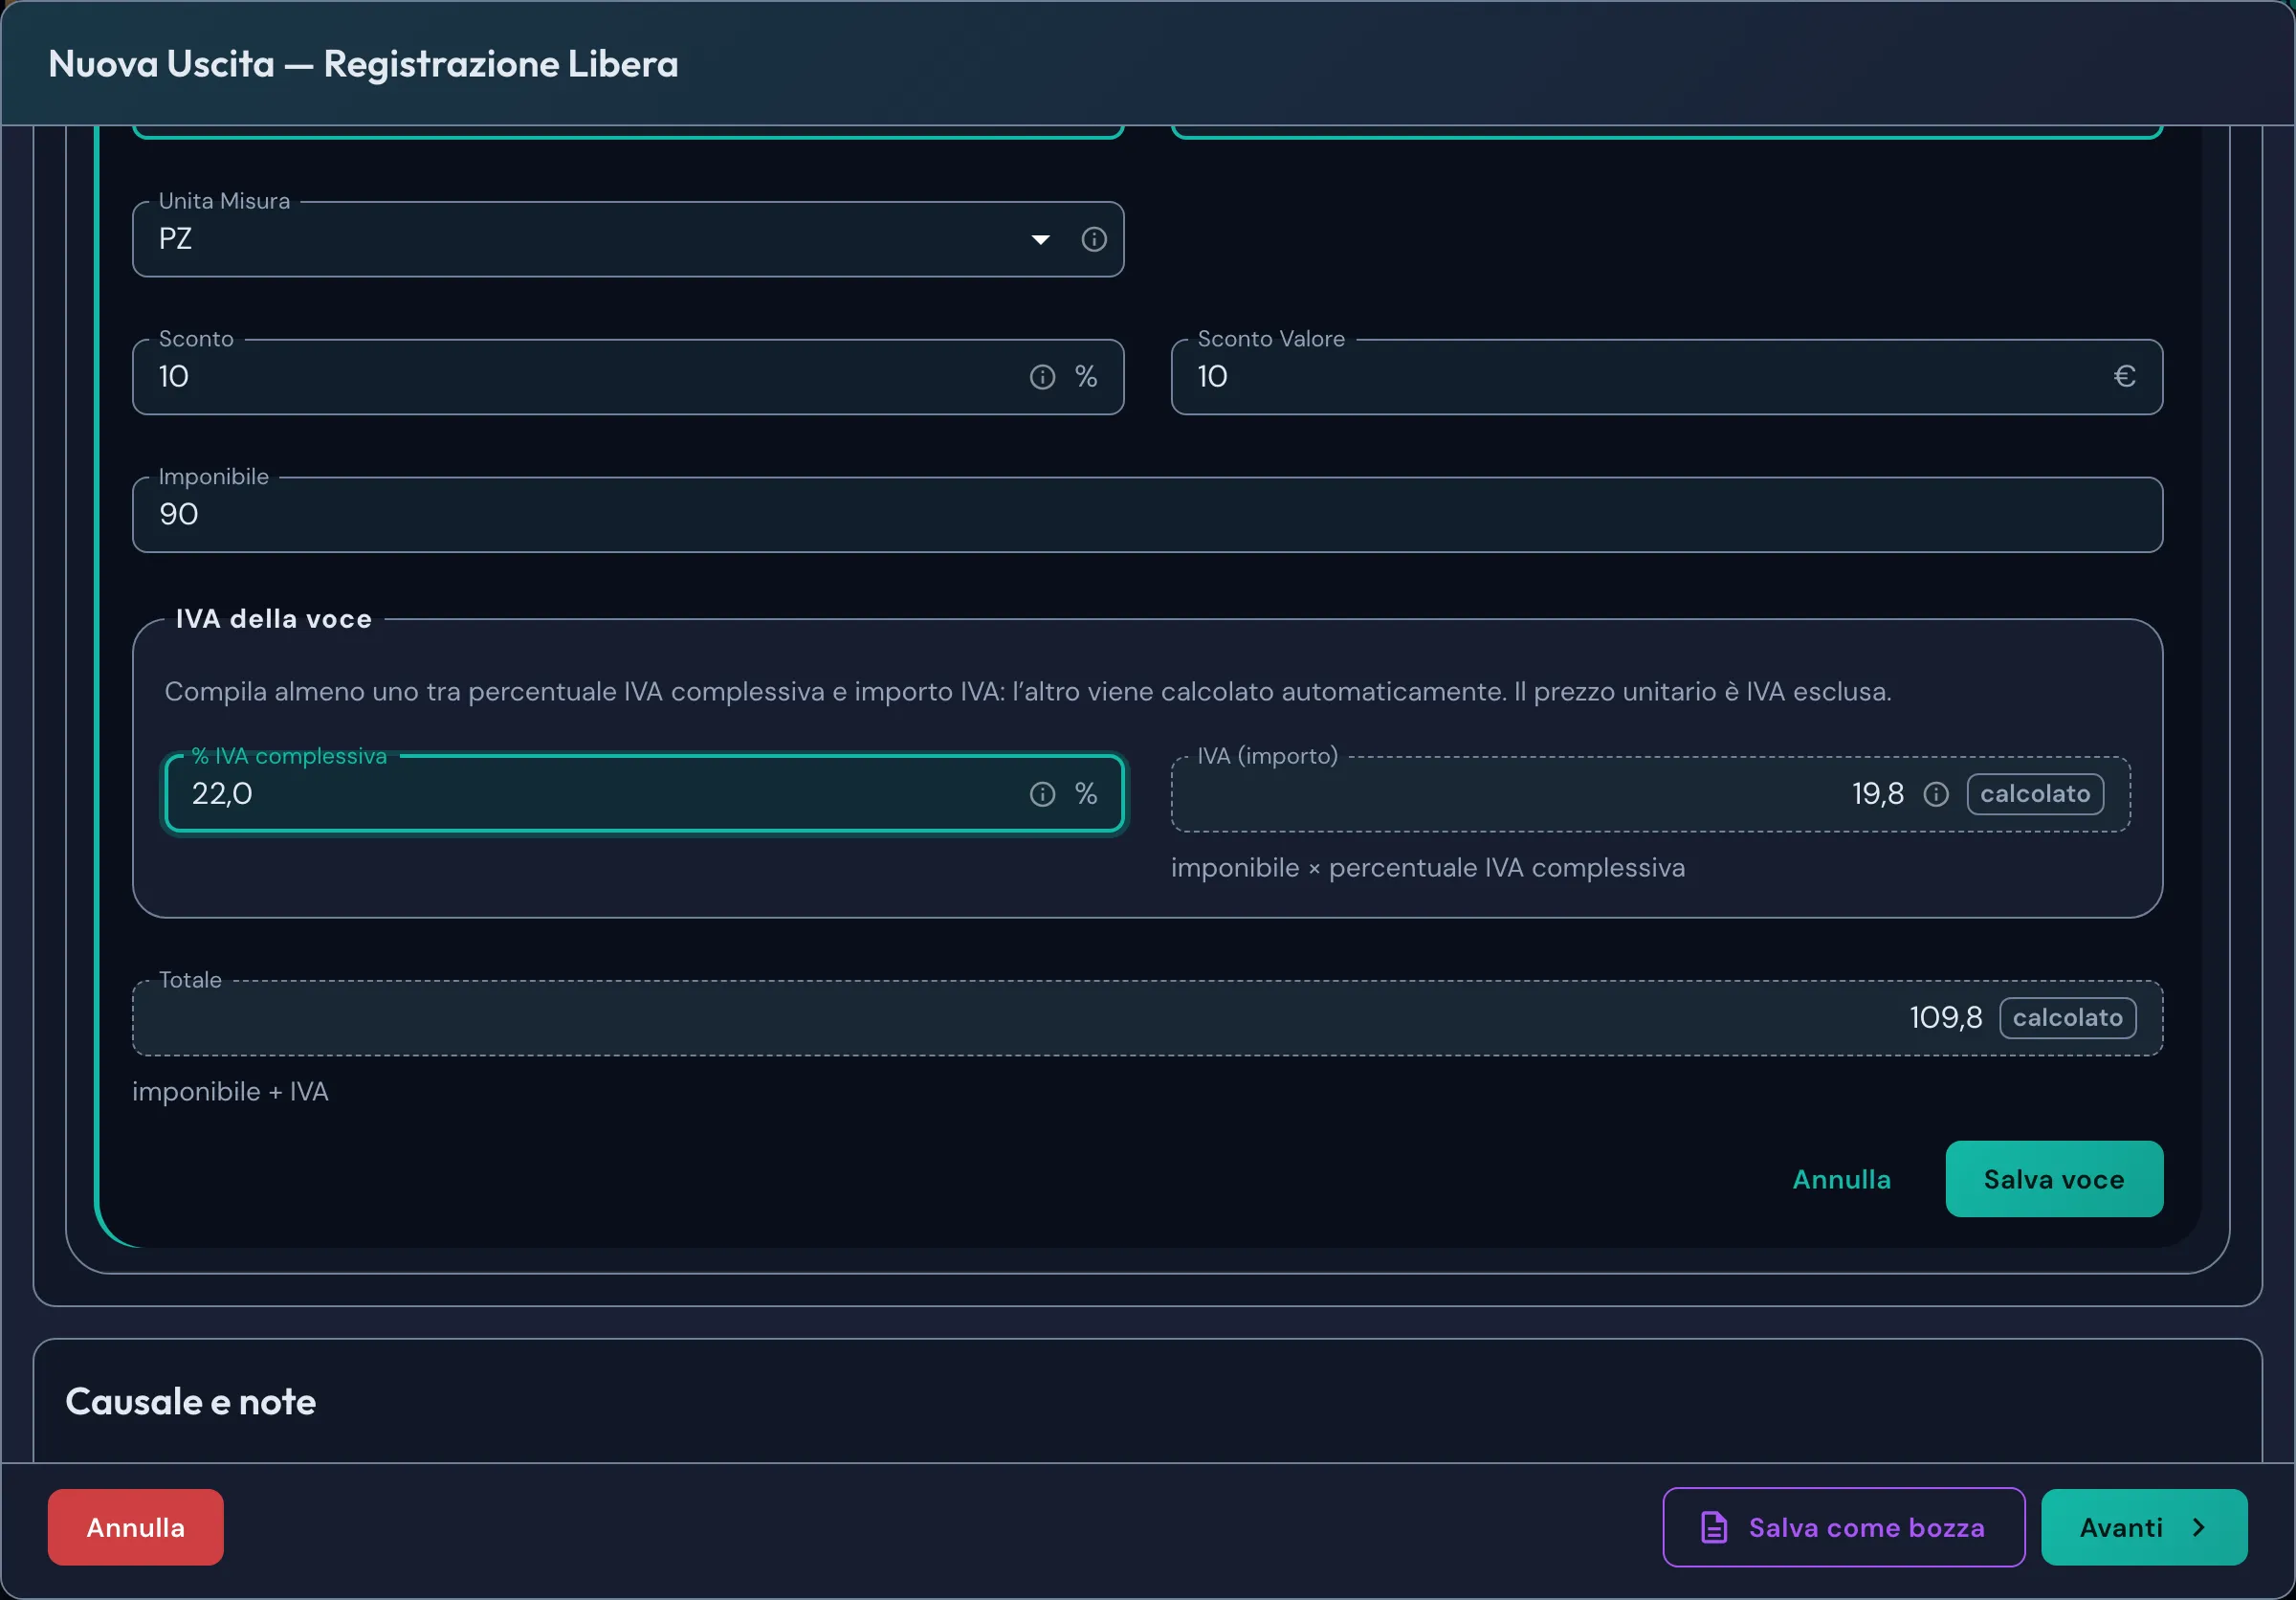Click the % IVA complessiva input with 22,0
The width and height of the screenshot is (2296, 1600).
[x=645, y=794]
